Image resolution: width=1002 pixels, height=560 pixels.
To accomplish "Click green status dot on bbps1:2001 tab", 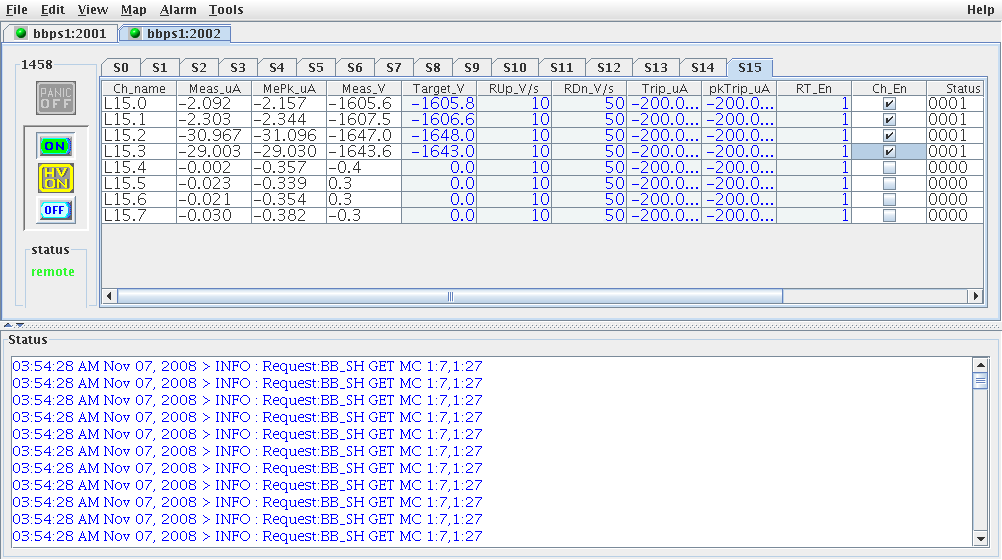I will (x=21, y=33).
